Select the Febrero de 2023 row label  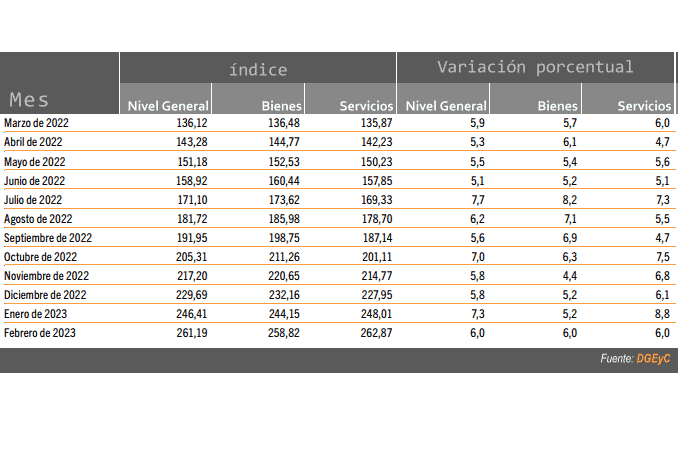[40, 333]
